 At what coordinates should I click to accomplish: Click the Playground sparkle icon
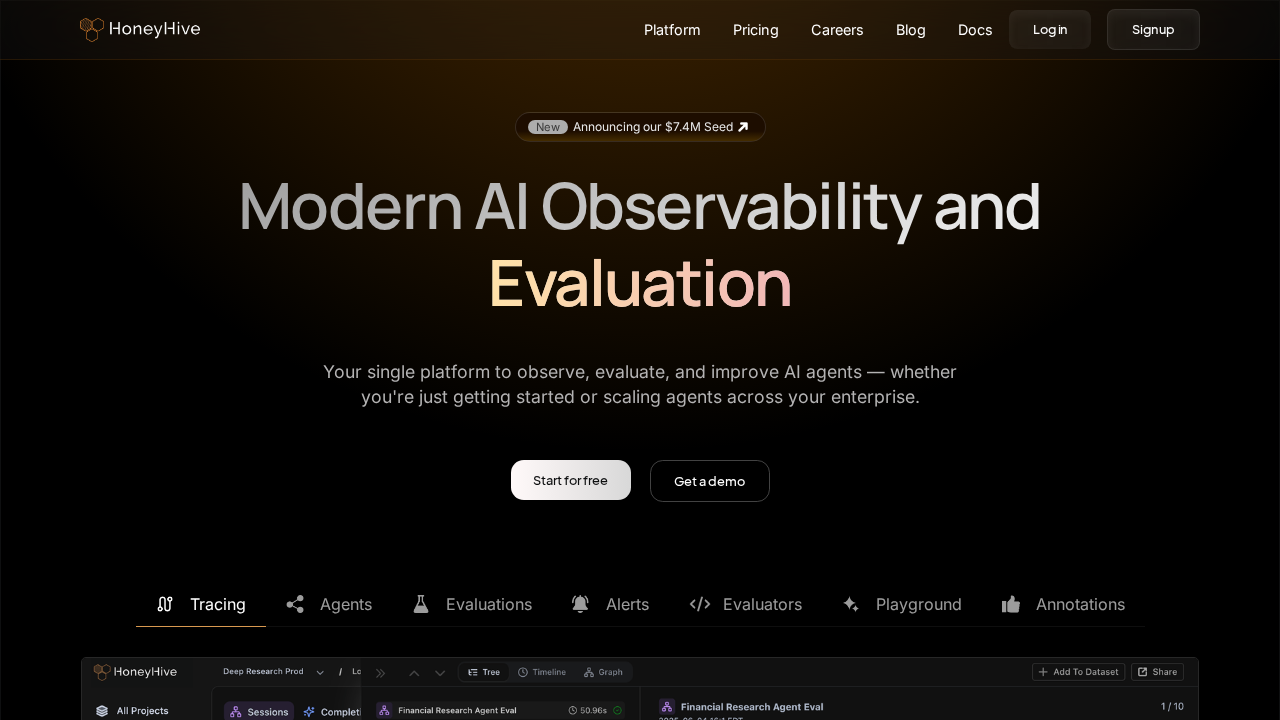coord(851,604)
